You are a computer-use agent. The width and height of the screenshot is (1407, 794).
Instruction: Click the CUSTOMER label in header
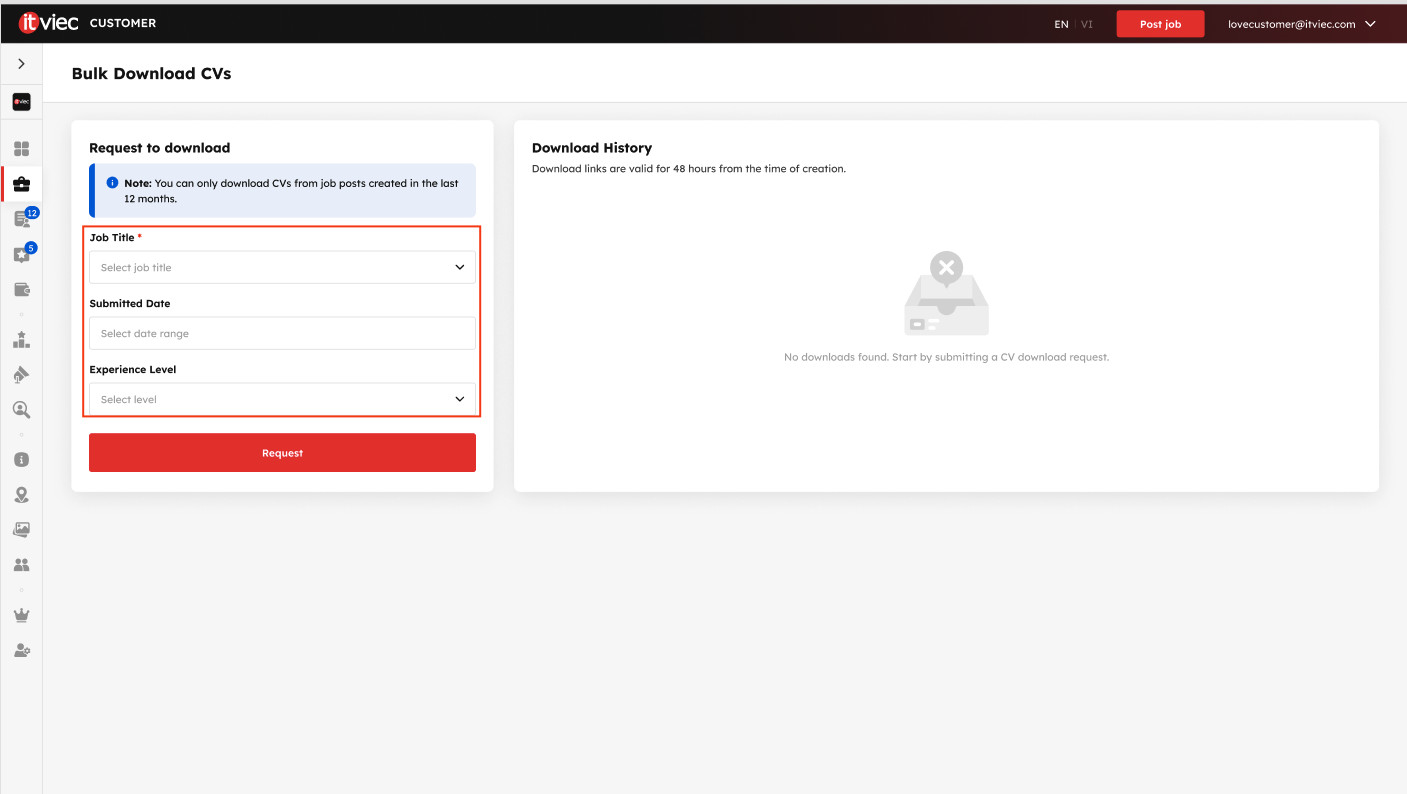click(123, 23)
